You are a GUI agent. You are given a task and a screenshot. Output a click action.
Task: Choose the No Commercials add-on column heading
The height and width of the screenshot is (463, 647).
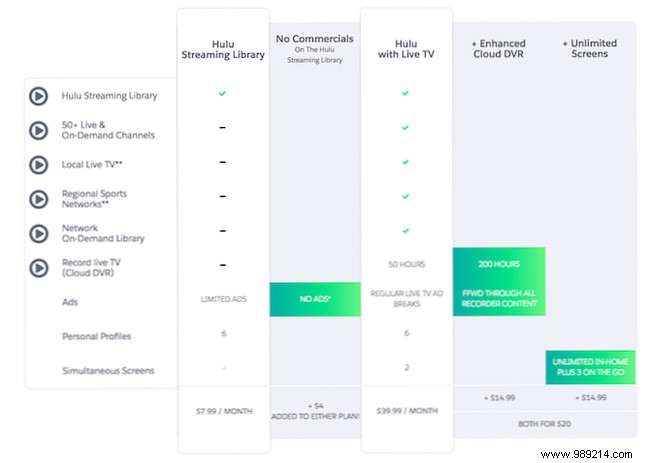pos(315,50)
